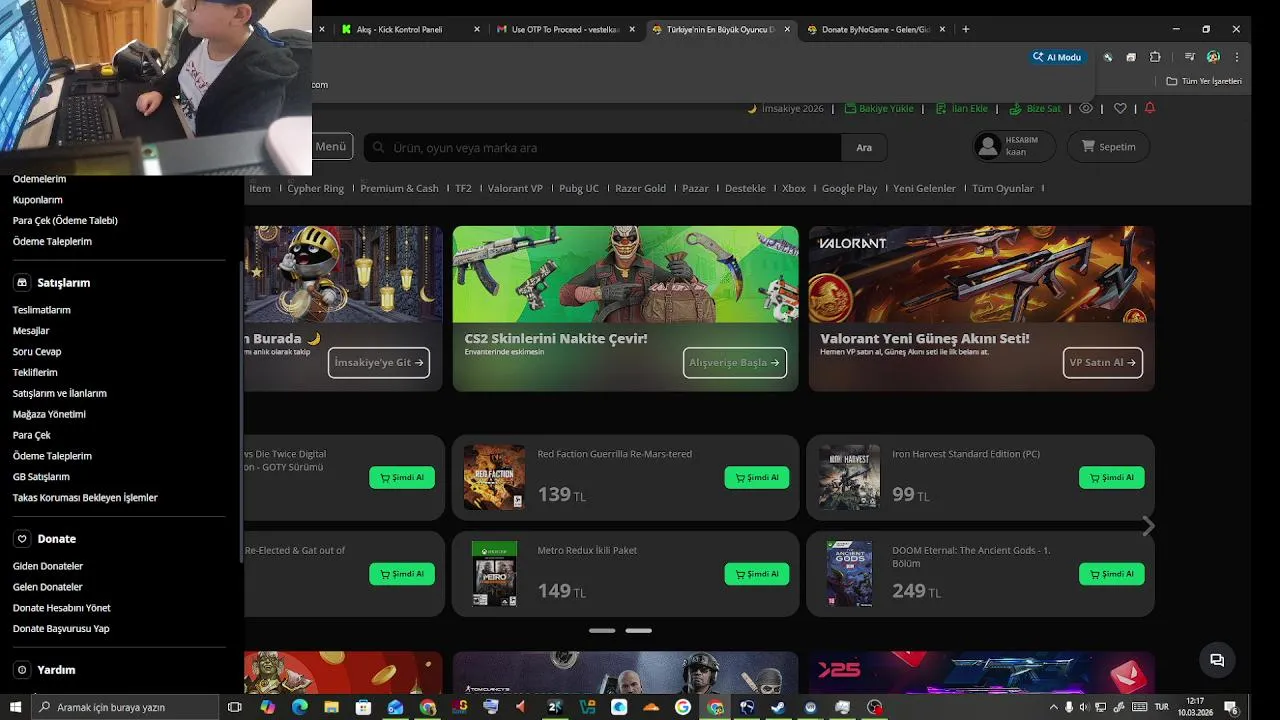
Task: Open Chrome three-dot menu
Action: pyautogui.click(x=1237, y=57)
